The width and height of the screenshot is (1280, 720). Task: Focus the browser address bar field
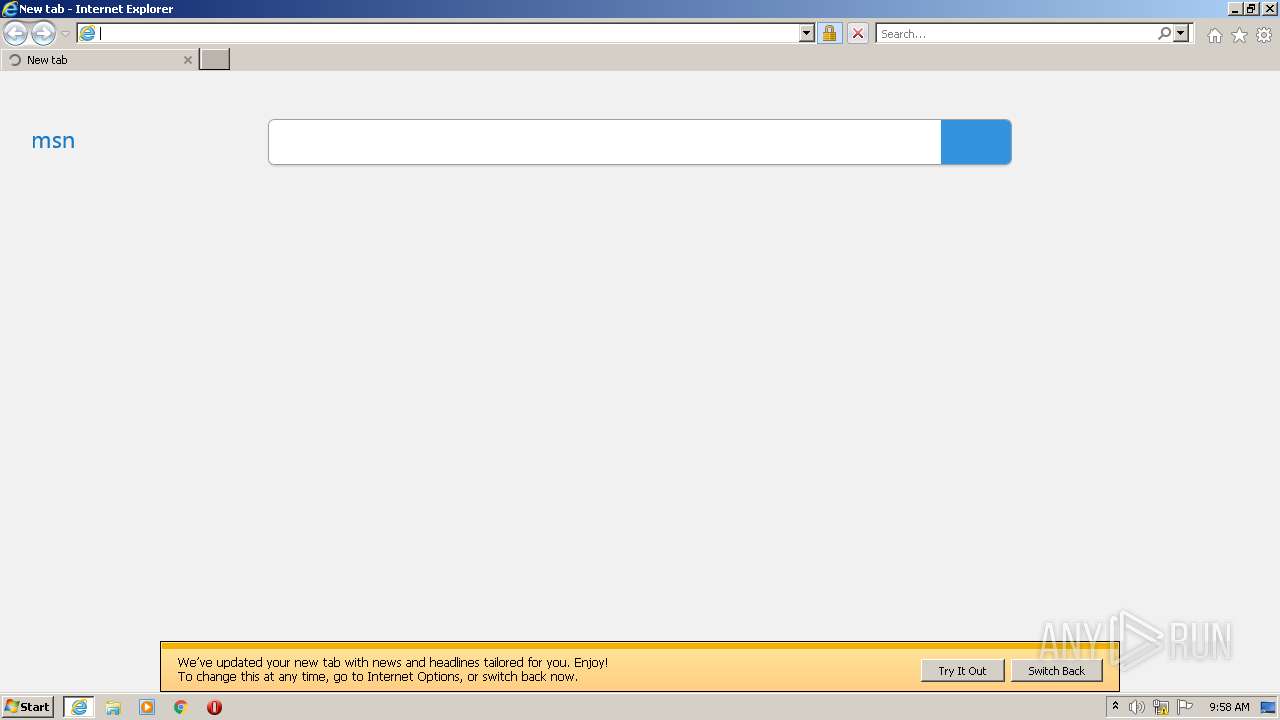(x=448, y=34)
